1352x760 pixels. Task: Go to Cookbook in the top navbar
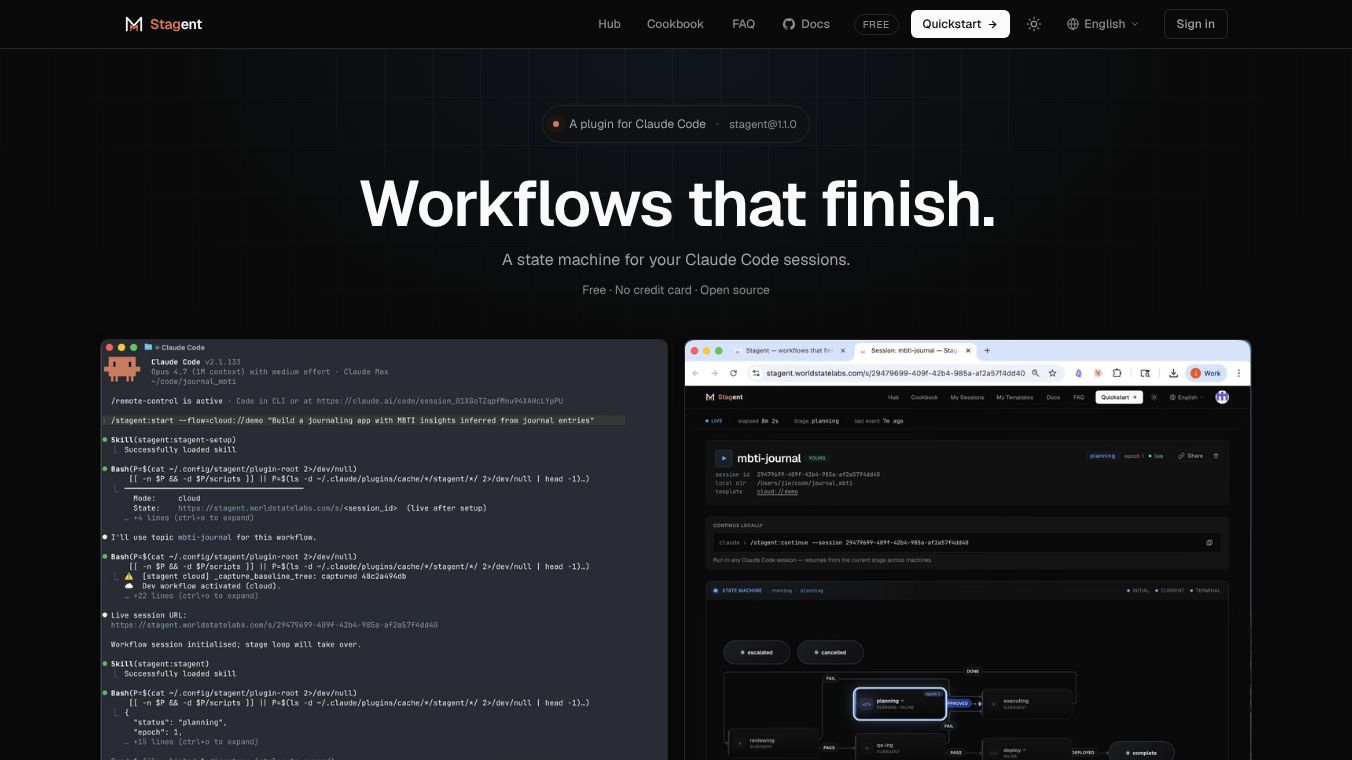pos(675,24)
